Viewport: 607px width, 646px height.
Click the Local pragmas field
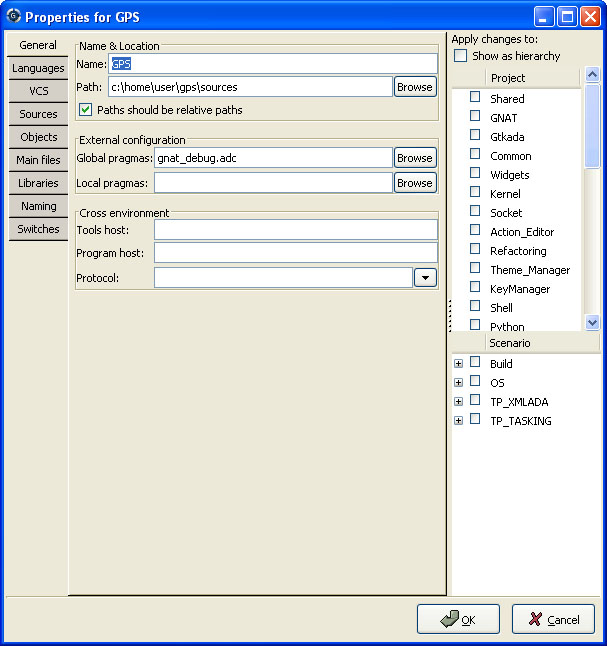(273, 183)
